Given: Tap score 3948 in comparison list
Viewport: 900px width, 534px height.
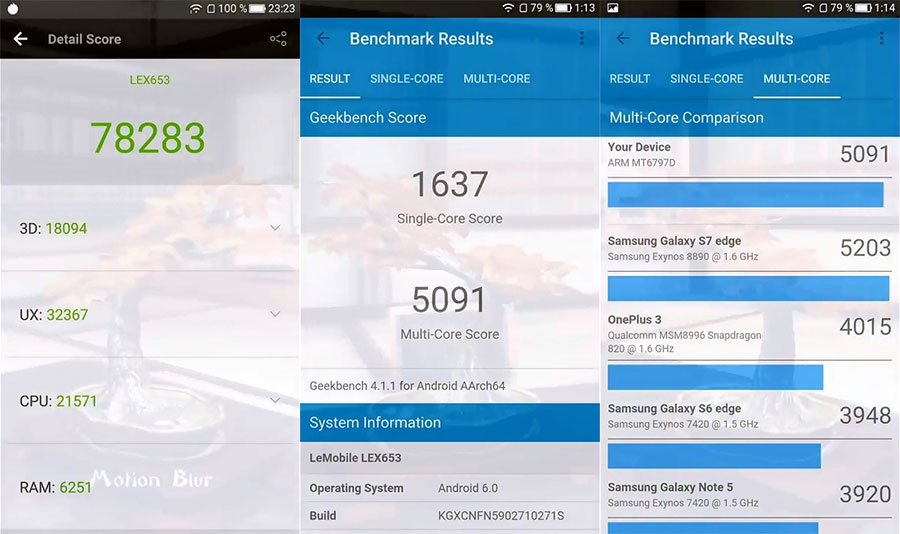Looking at the screenshot, I should coord(865,415).
